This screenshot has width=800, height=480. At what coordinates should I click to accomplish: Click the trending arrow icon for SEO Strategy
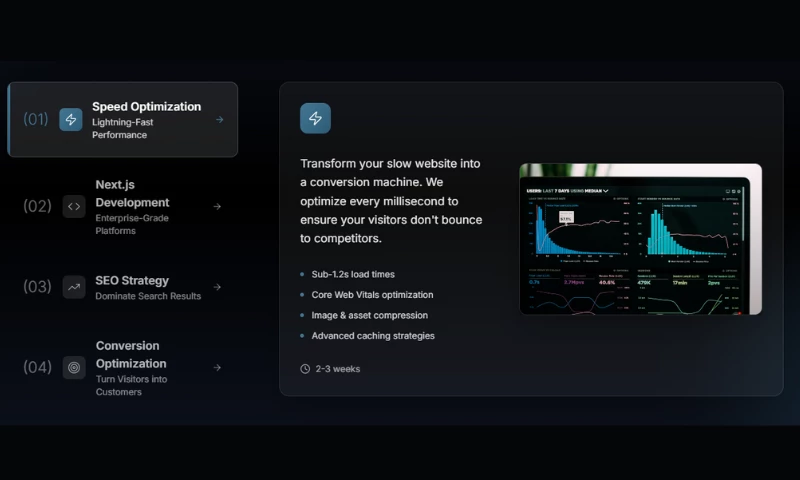[x=74, y=287]
